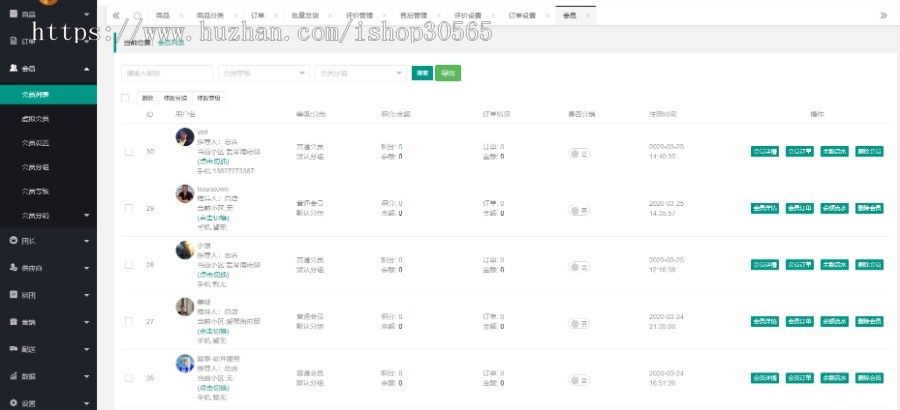
Task: Click the 团长 icon in sidebar
Action: pos(14,241)
